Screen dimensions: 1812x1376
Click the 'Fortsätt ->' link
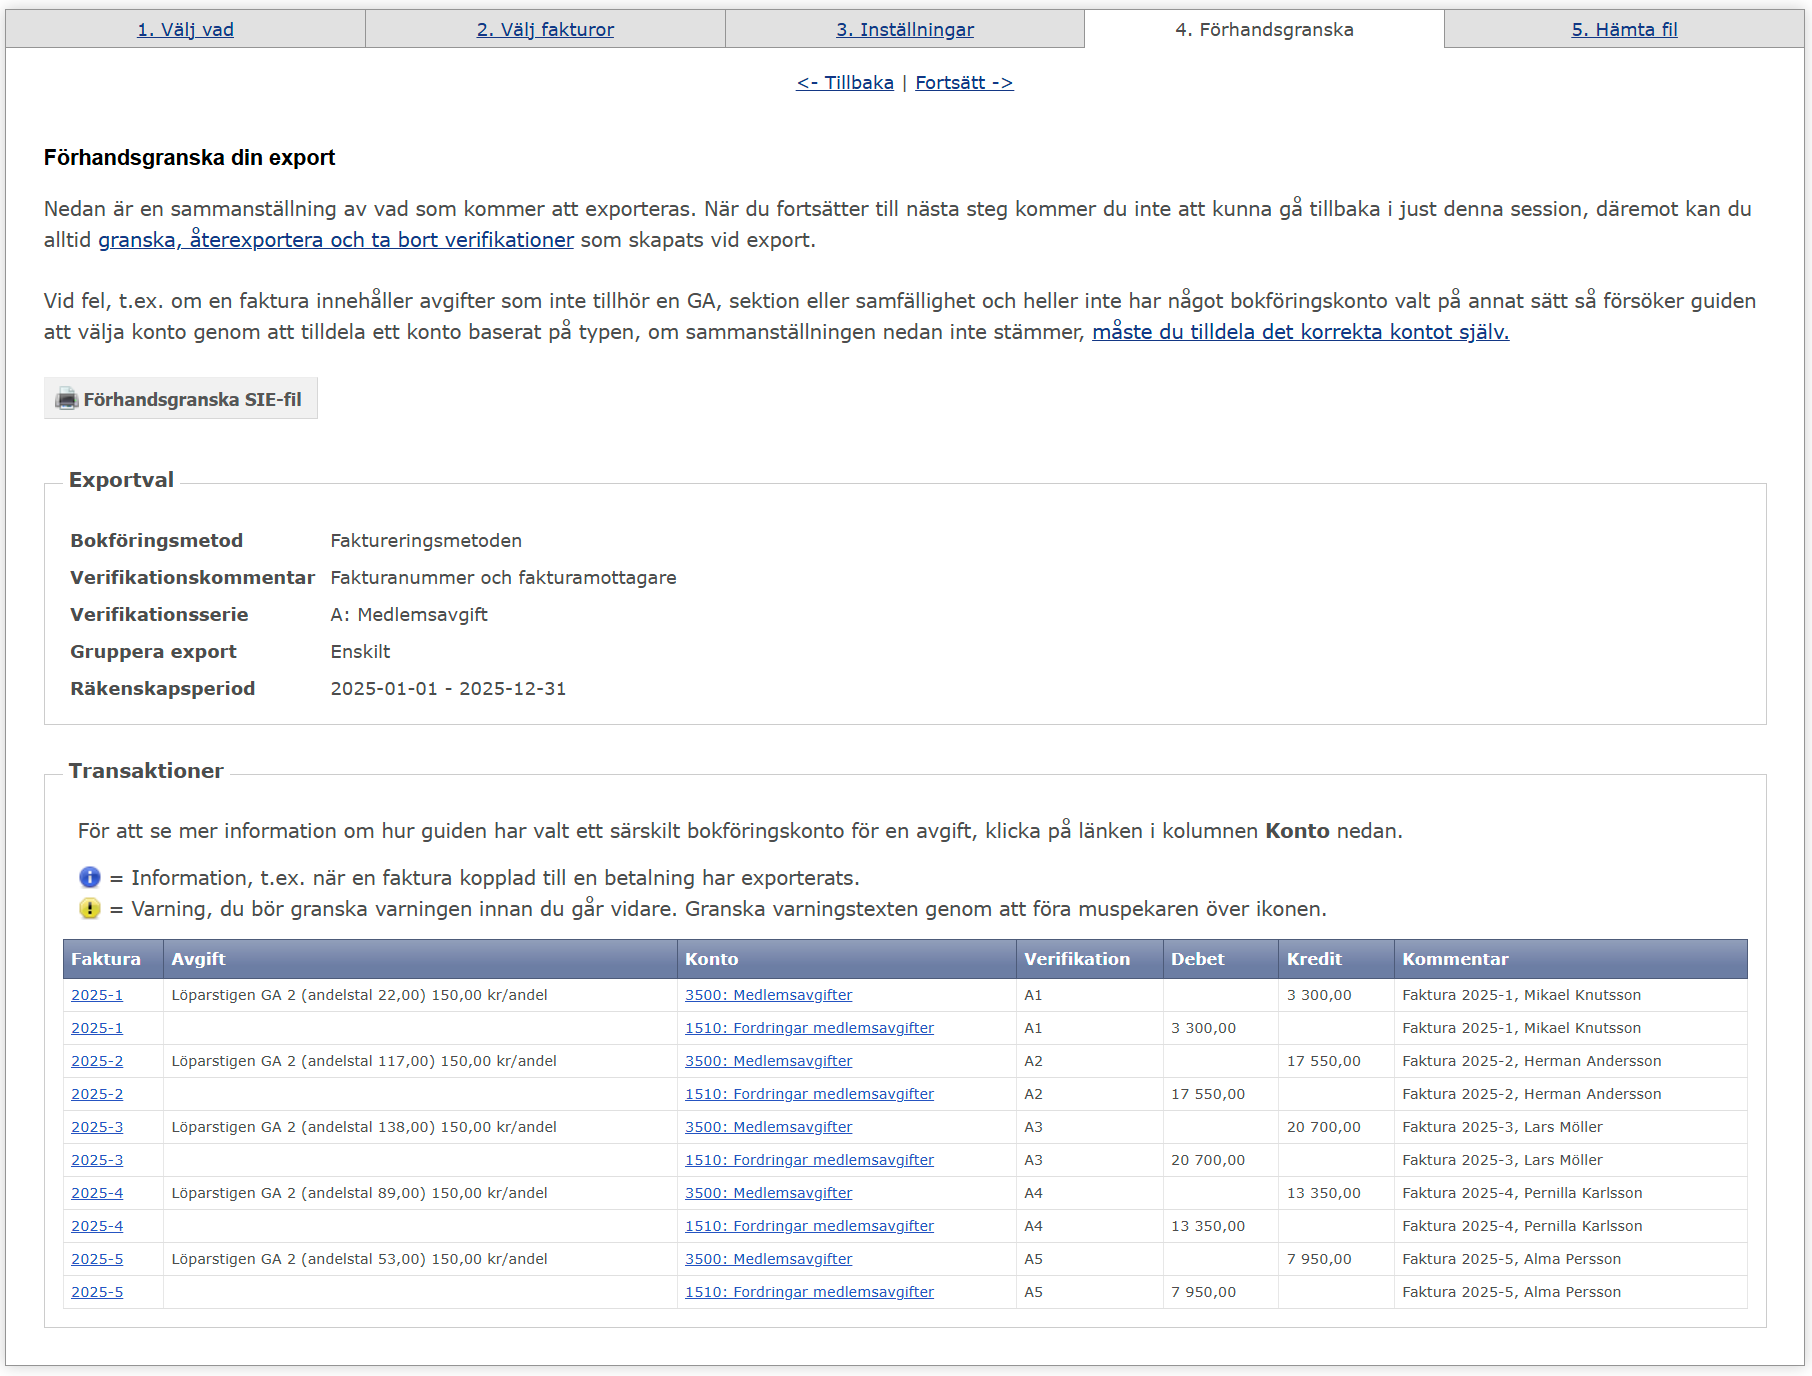pyautogui.click(x=964, y=82)
